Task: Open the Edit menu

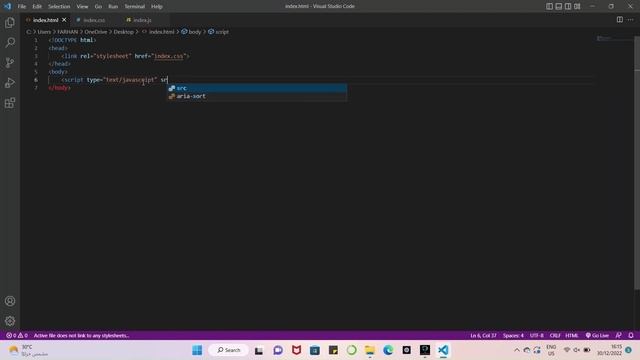Action: tap(37, 7)
